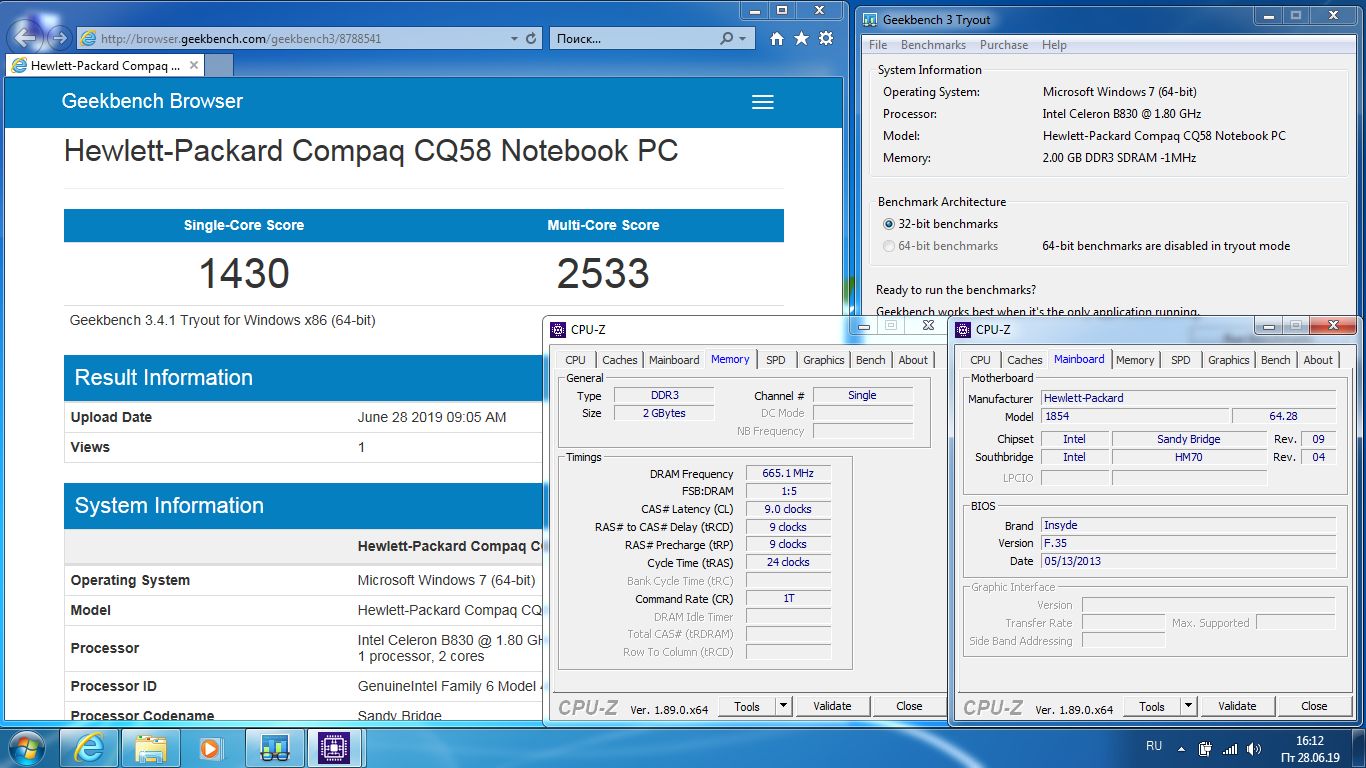
Task: Open the volume speaker tray icon
Action: [1253, 748]
